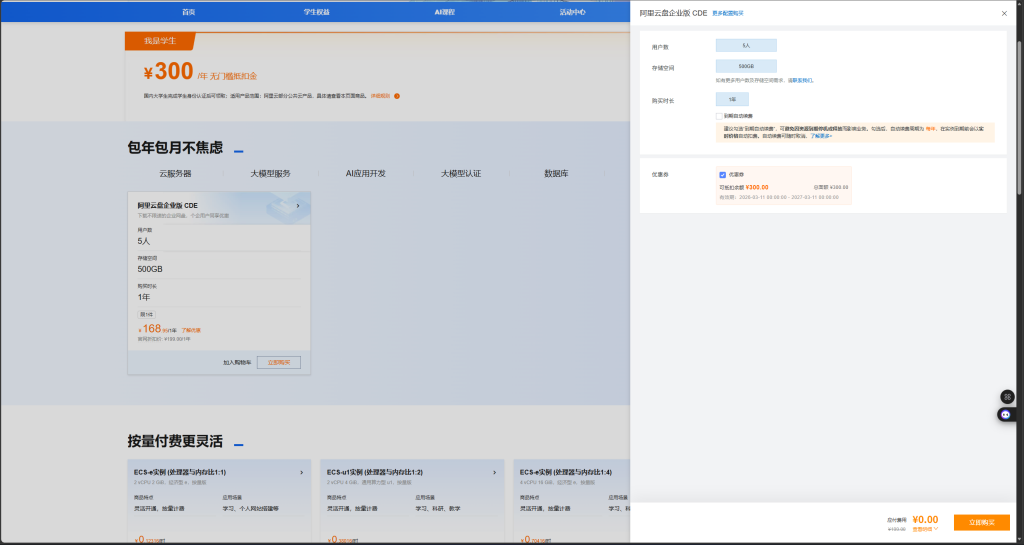This screenshot has height=545, width=1024.
Task: Click the arrow on ECS-e实例 1:1 card
Action: click(301, 472)
